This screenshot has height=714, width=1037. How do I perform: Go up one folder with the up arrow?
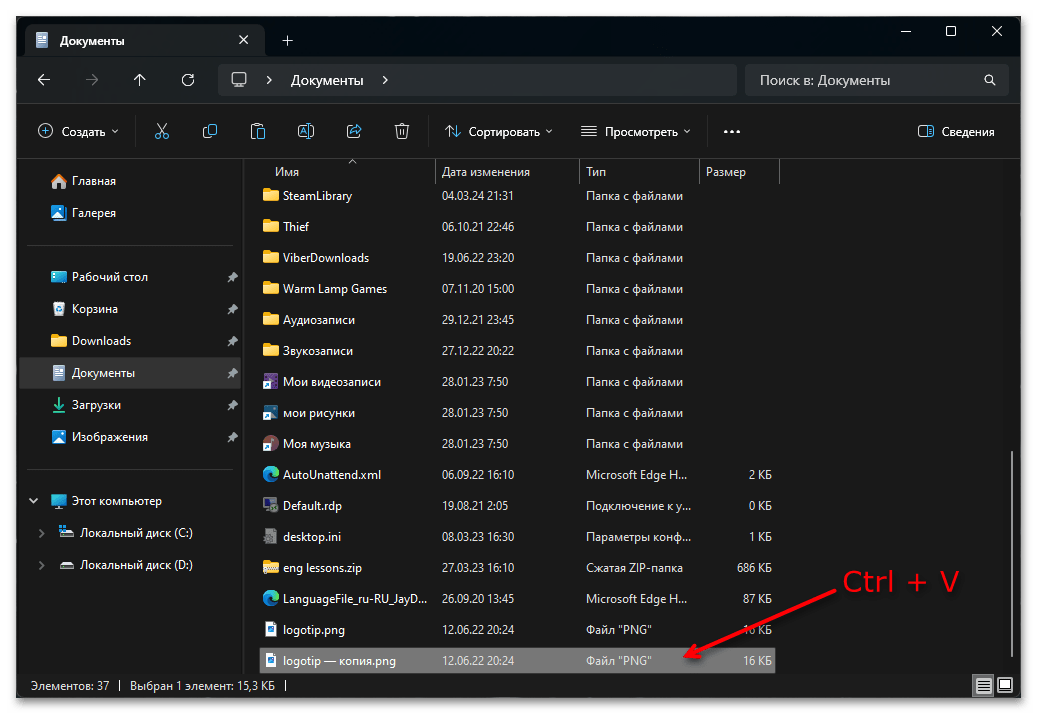140,80
